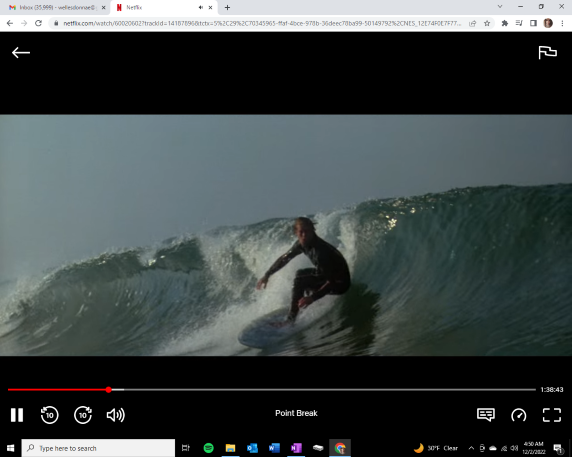Viewport: 572px width, 457px height.
Task: Open network settings tray icon
Action: click(x=504, y=448)
